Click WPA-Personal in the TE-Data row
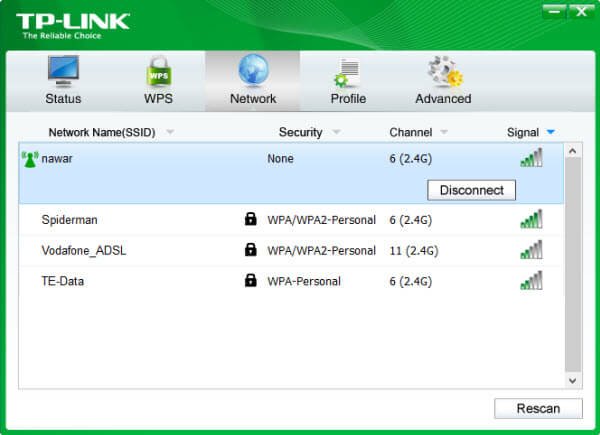 tap(304, 281)
